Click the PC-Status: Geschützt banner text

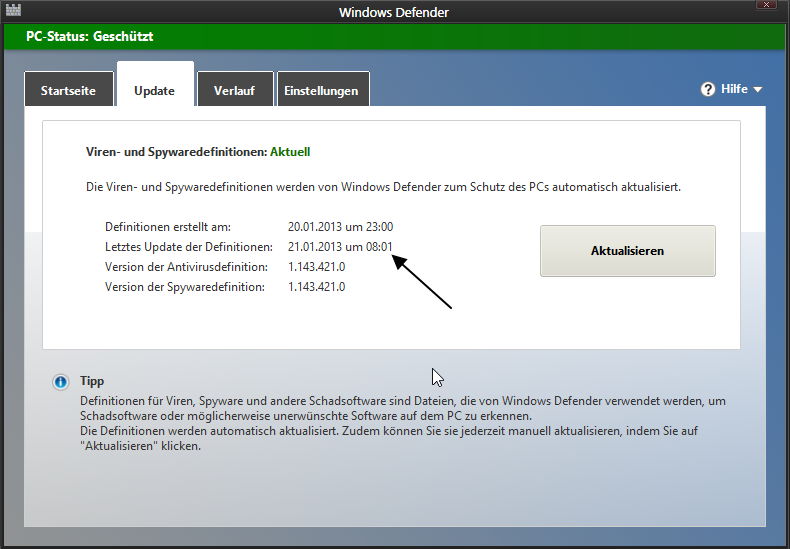pos(90,36)
